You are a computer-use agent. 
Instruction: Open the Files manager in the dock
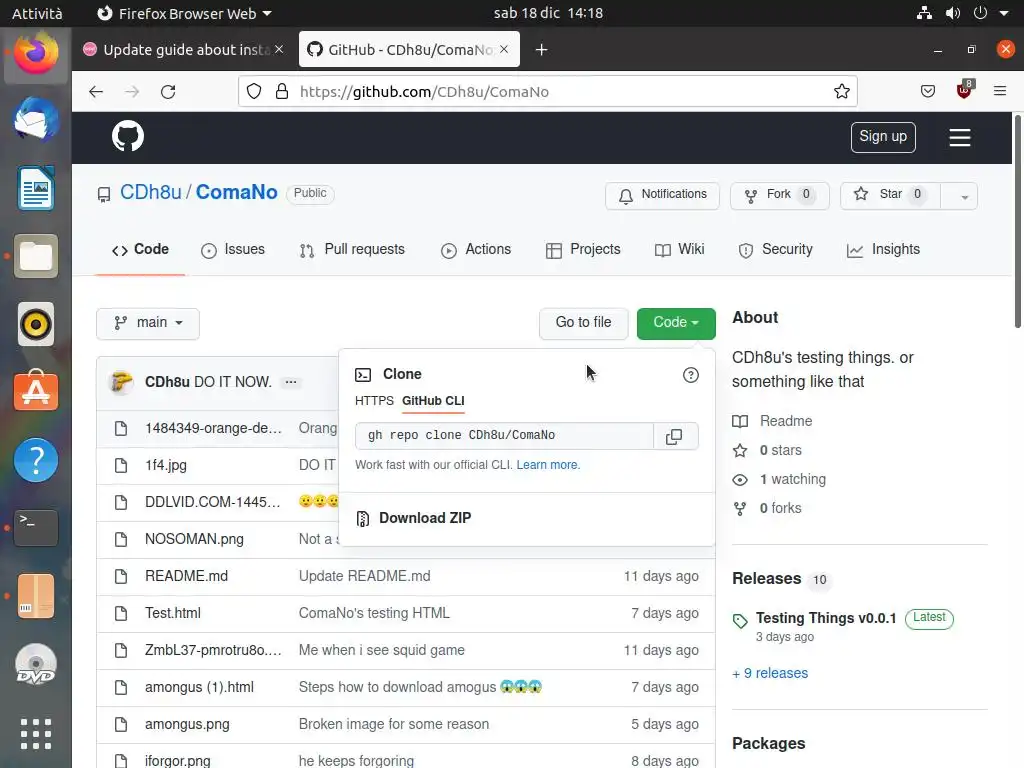(36, 256)
